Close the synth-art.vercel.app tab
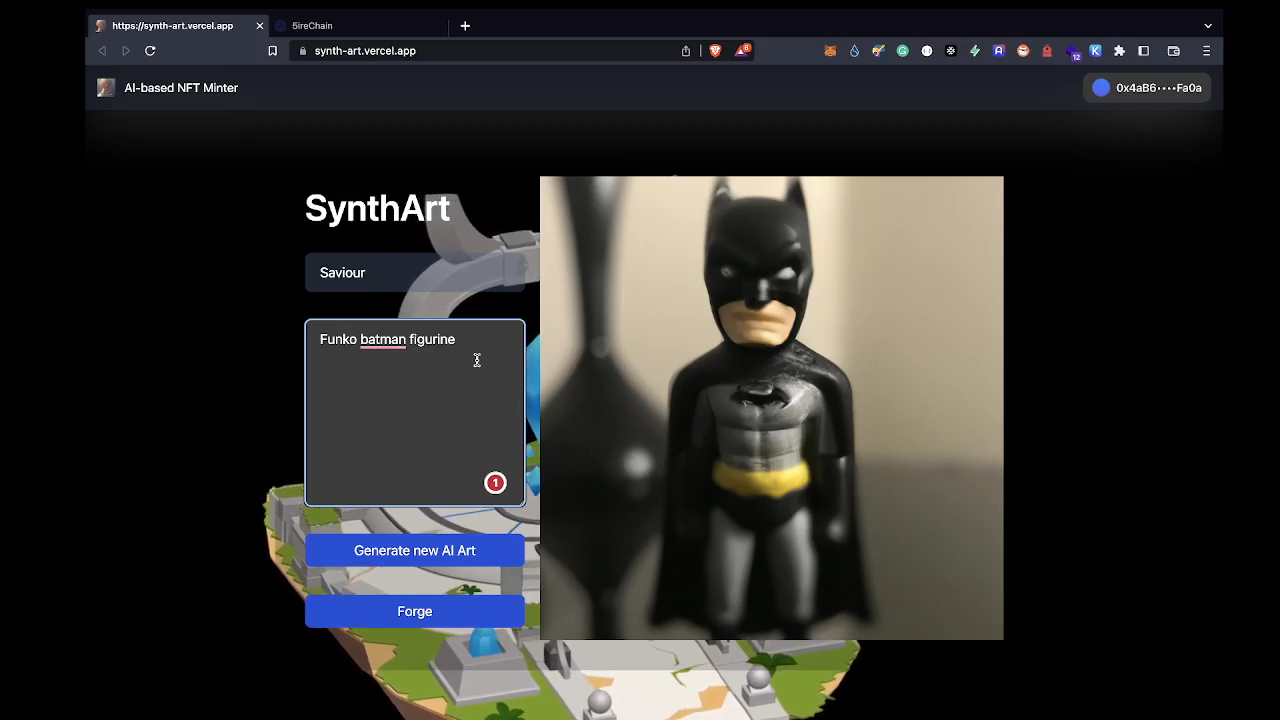This screenshot has width=1280, height=720. 260,26
